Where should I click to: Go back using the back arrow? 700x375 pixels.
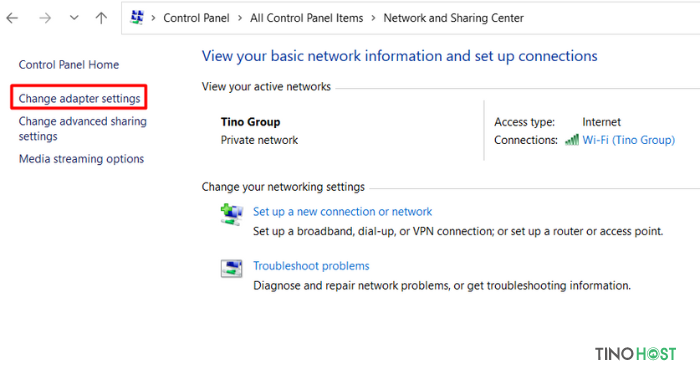(x=12, y=18)
